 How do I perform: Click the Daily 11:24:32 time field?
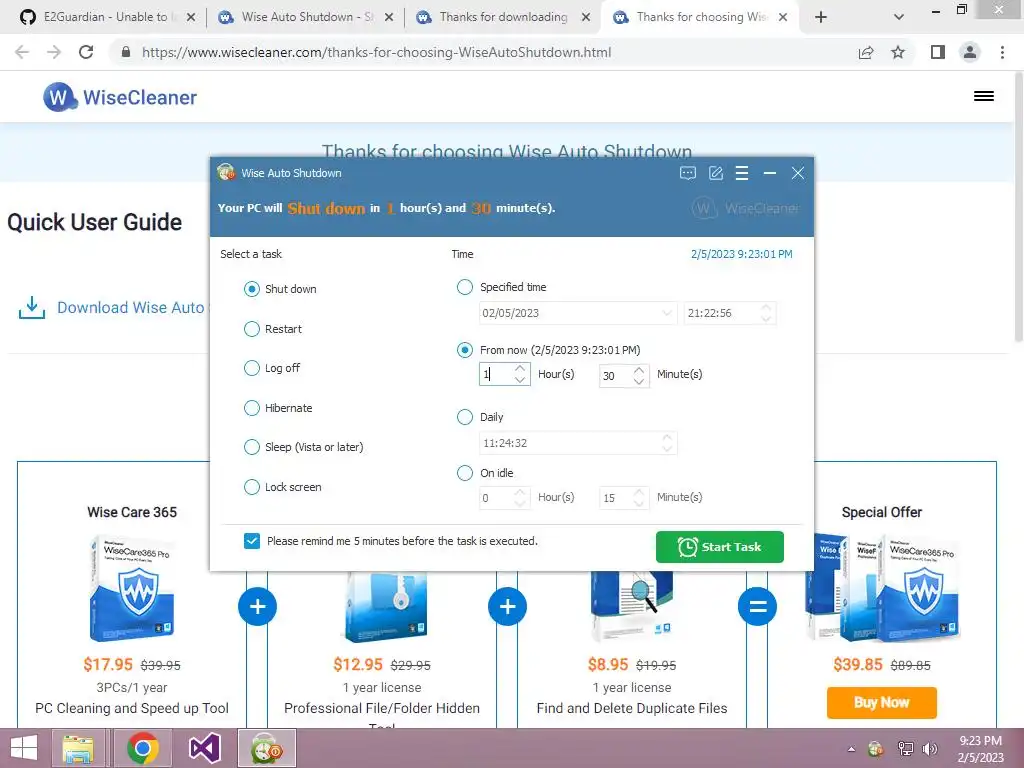(578, 443)
